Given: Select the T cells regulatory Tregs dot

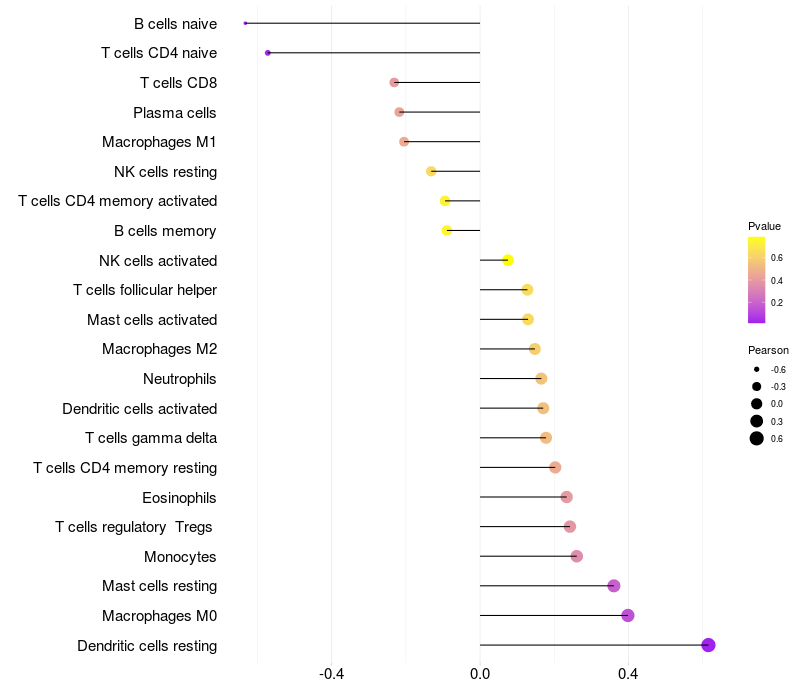Looking at the screenshot, I should click(570, 527).
